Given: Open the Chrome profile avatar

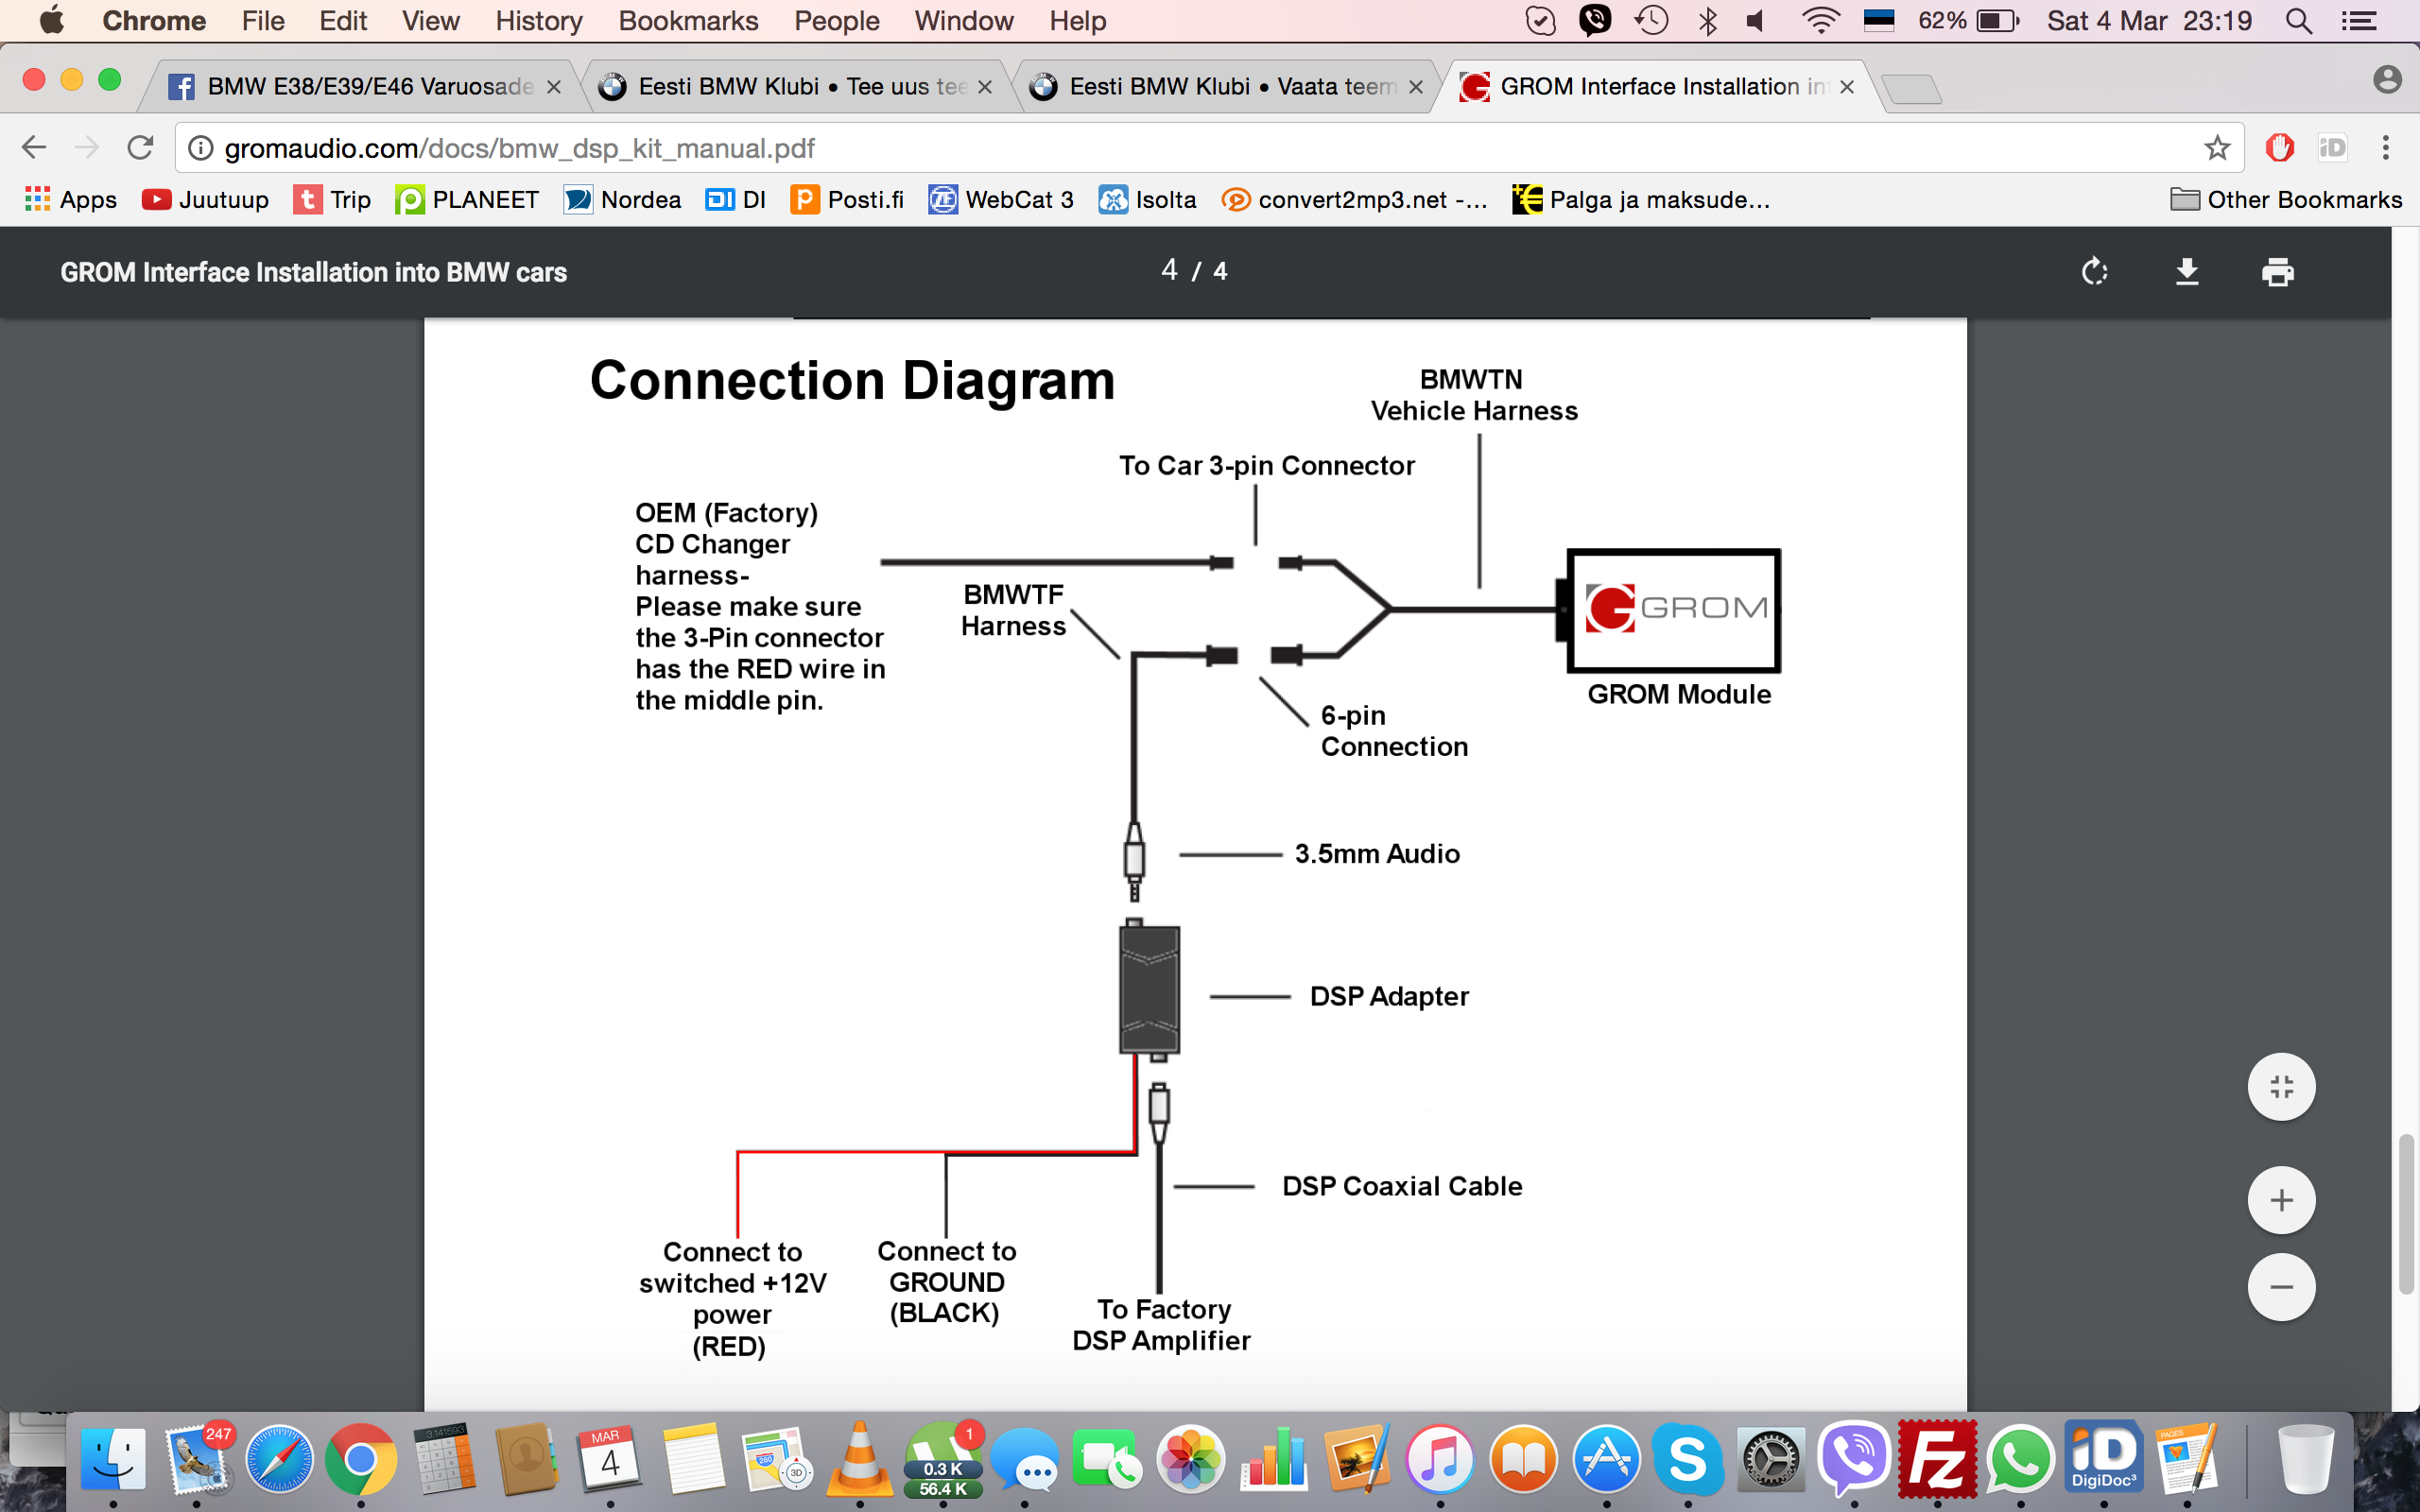Looking at the screenshot, I should (x=2387, y=80).
